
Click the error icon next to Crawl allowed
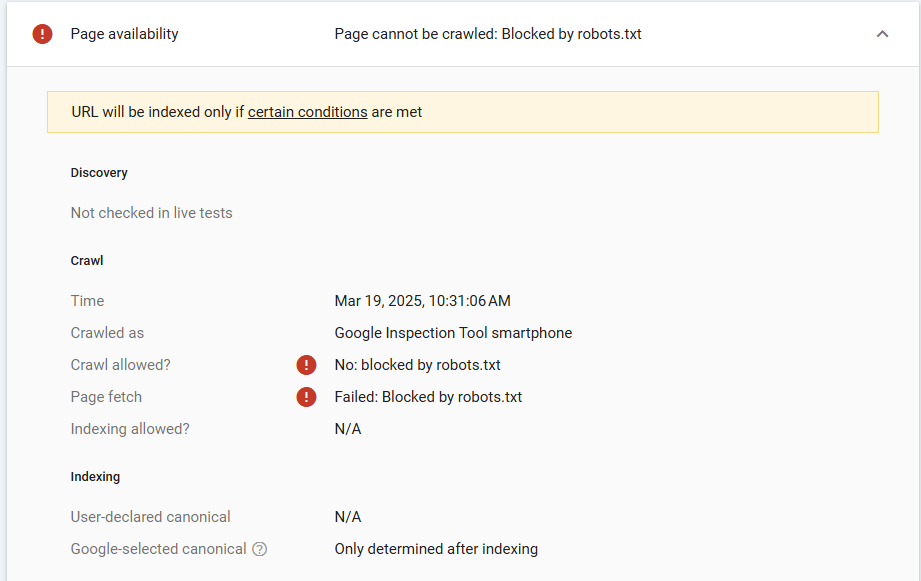306,365
